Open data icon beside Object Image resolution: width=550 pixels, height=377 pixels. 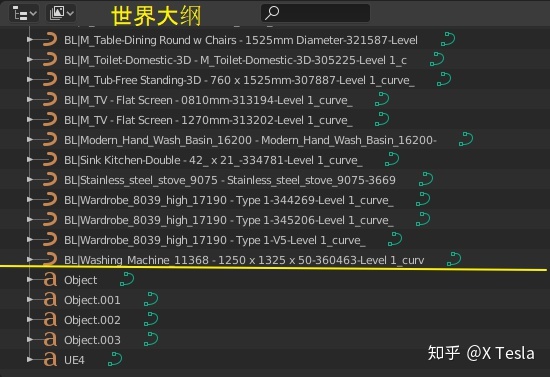[127, 279]
